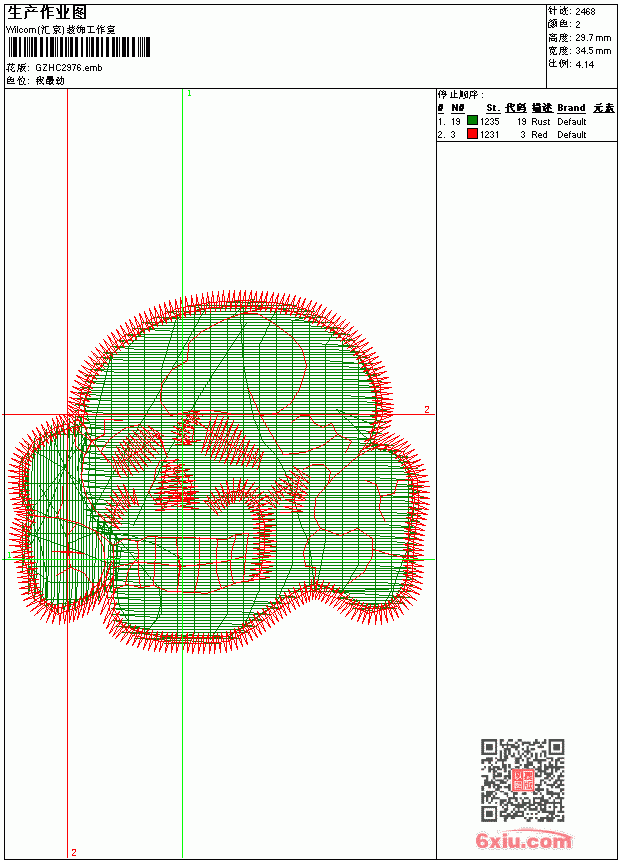Click the scale value 4.14
Image resolution: width=620 pixels, height=860 pixels.
(584, 64)
